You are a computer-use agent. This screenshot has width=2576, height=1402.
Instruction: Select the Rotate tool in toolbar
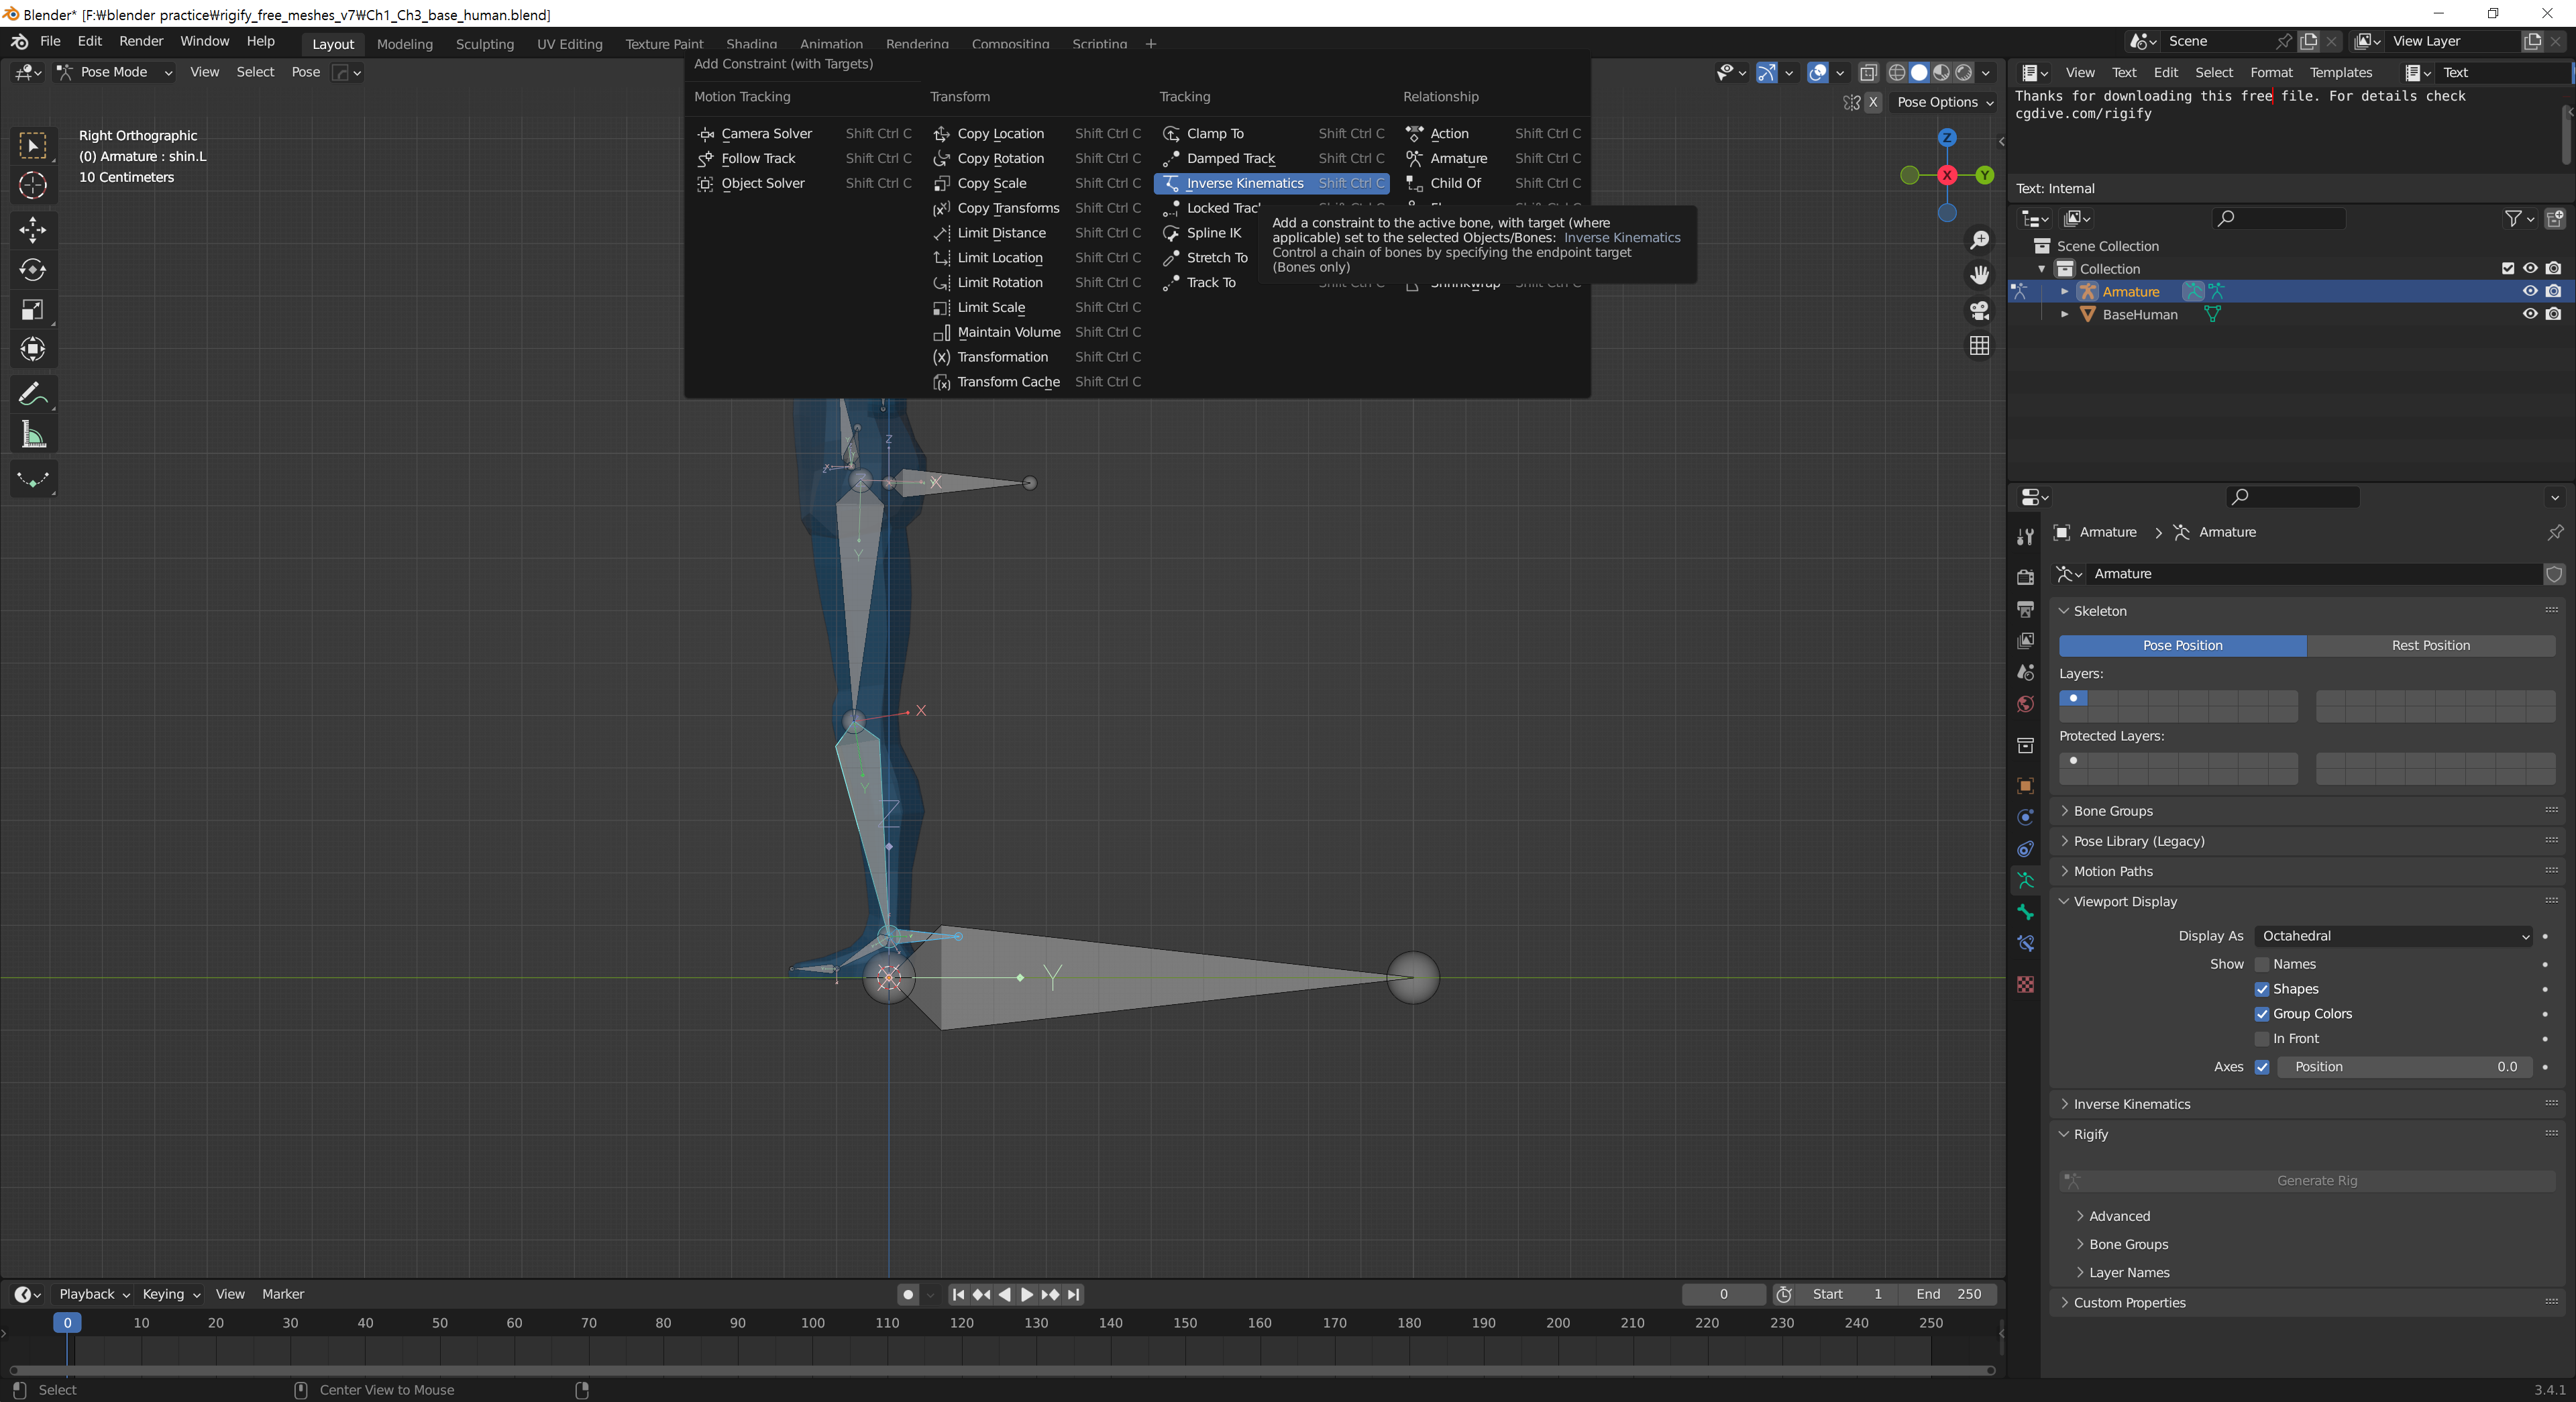[x=32, y=270]
